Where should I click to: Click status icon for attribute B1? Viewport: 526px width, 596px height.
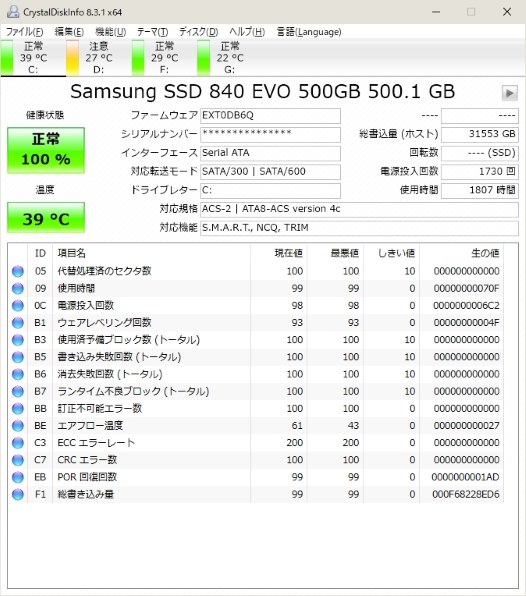pos(17,323)
